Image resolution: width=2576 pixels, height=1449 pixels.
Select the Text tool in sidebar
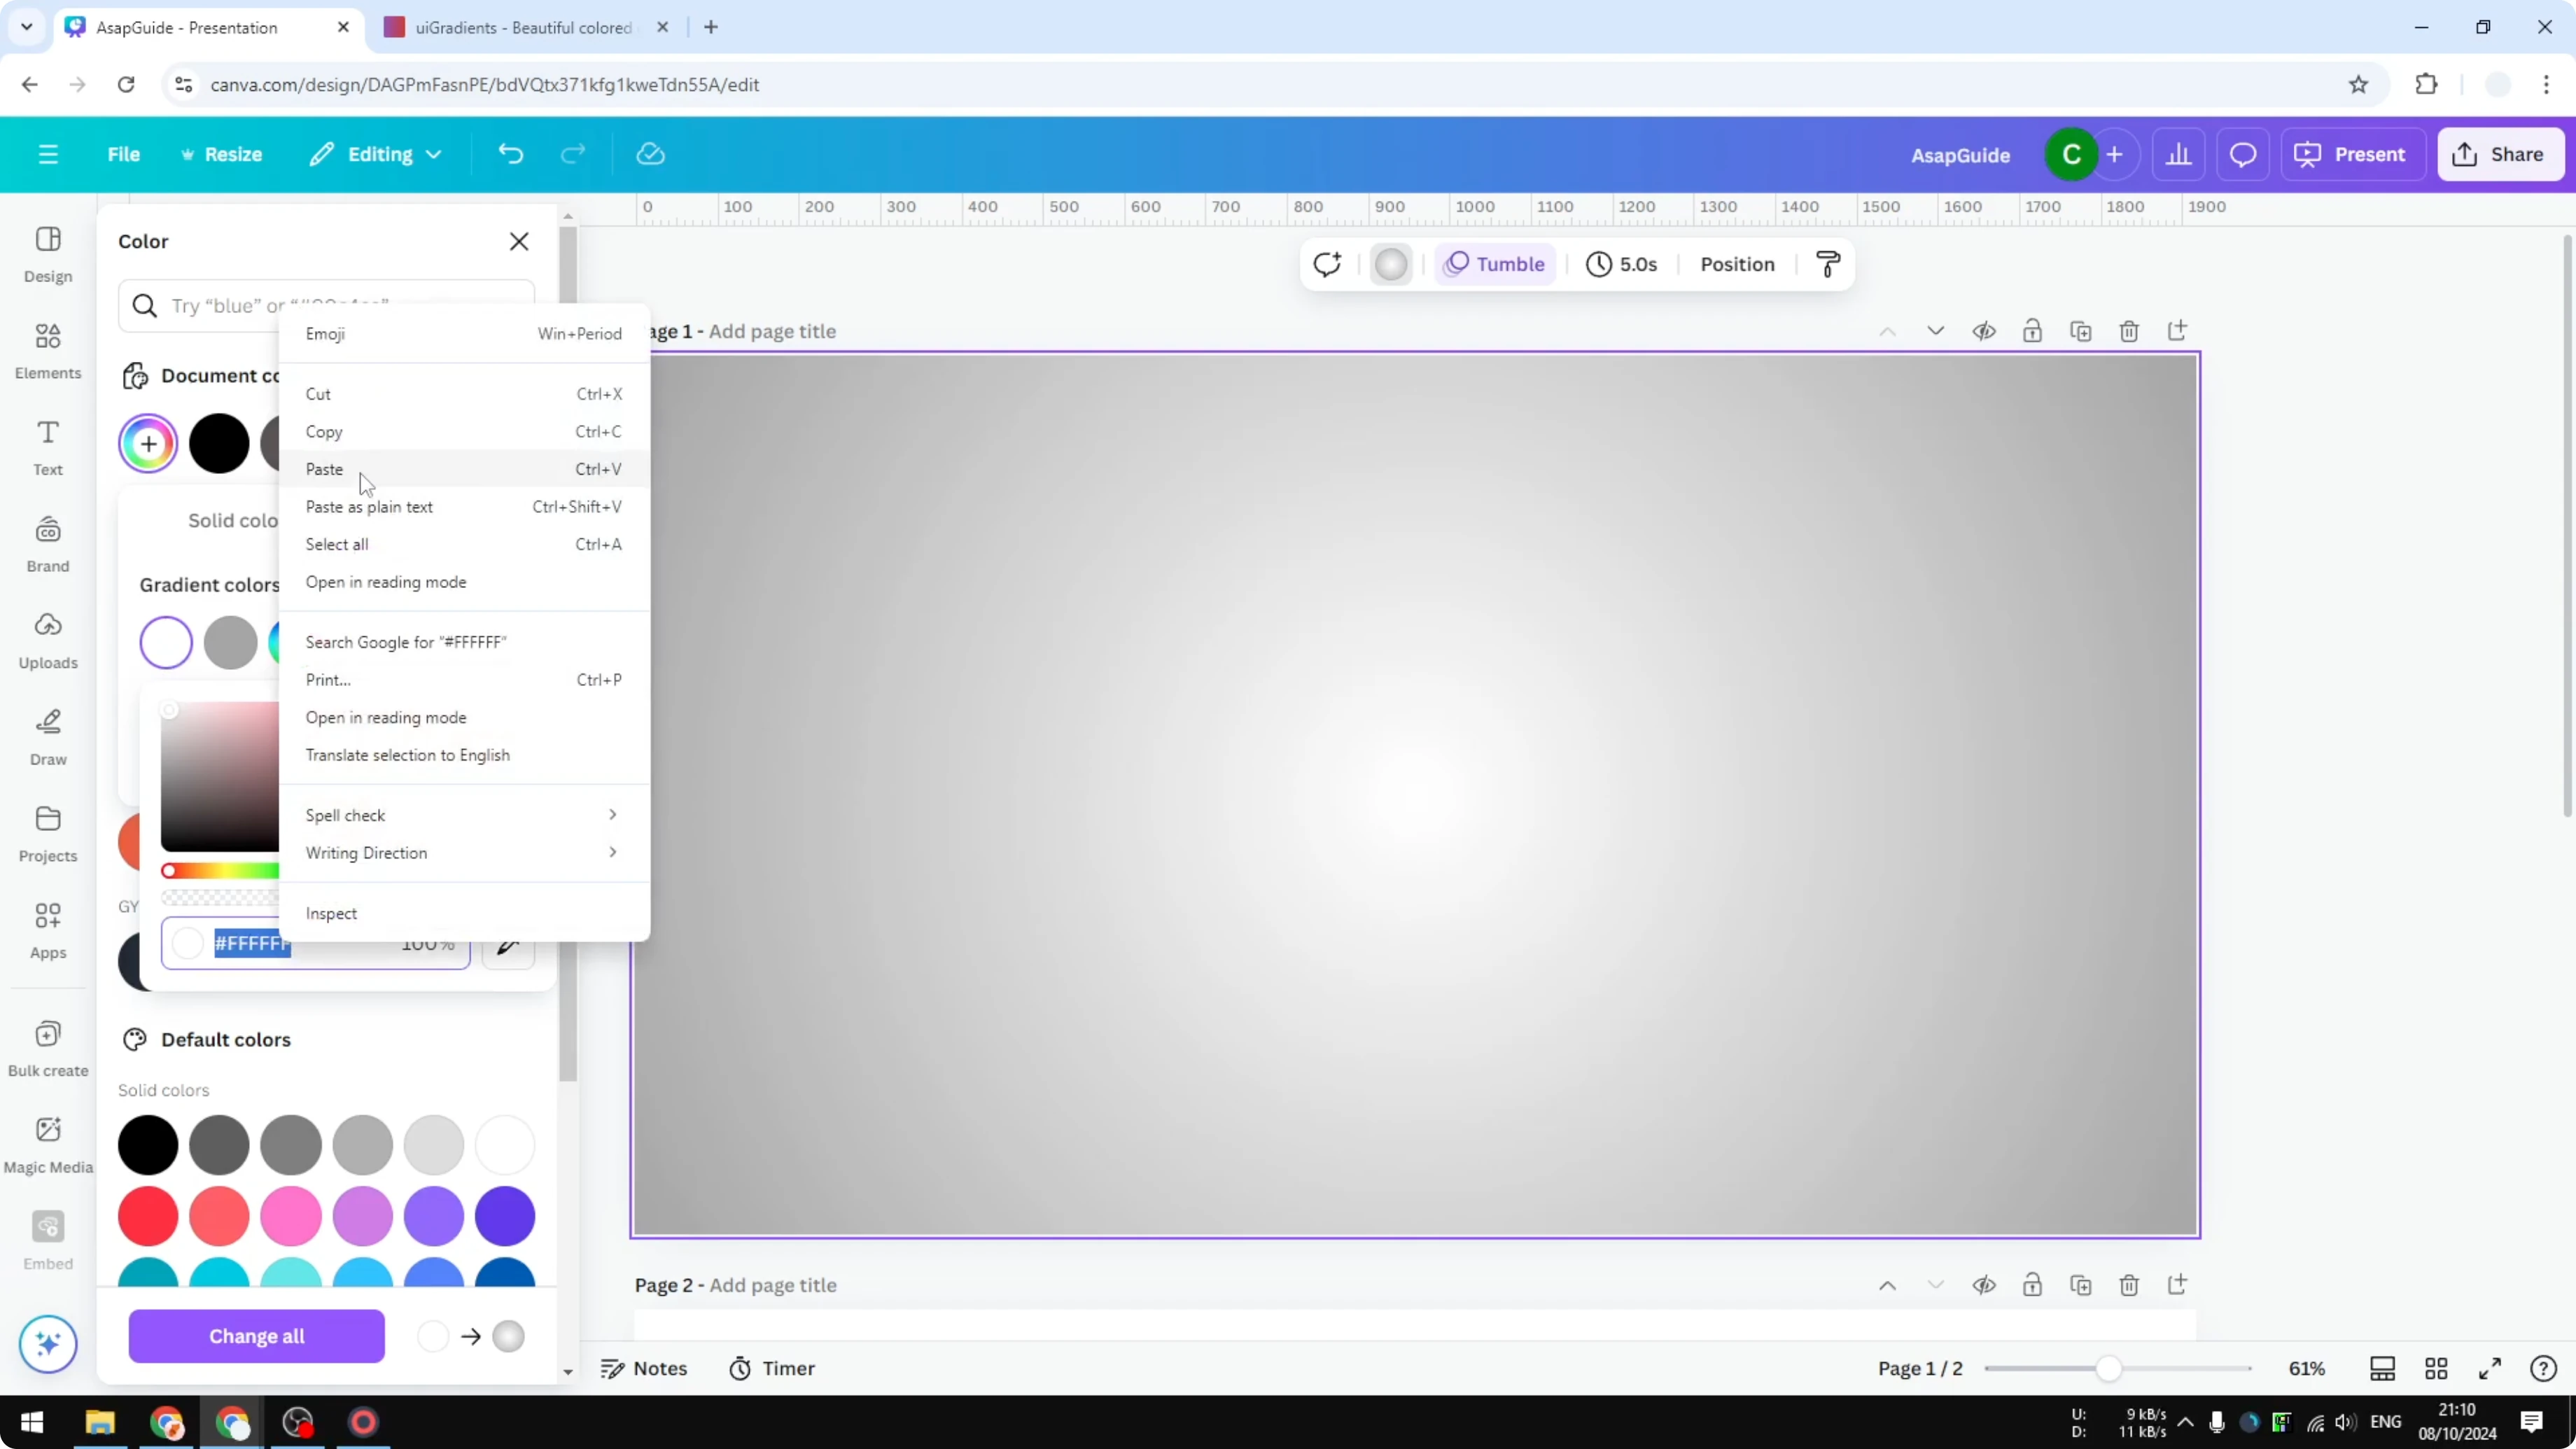click(47, 445)
